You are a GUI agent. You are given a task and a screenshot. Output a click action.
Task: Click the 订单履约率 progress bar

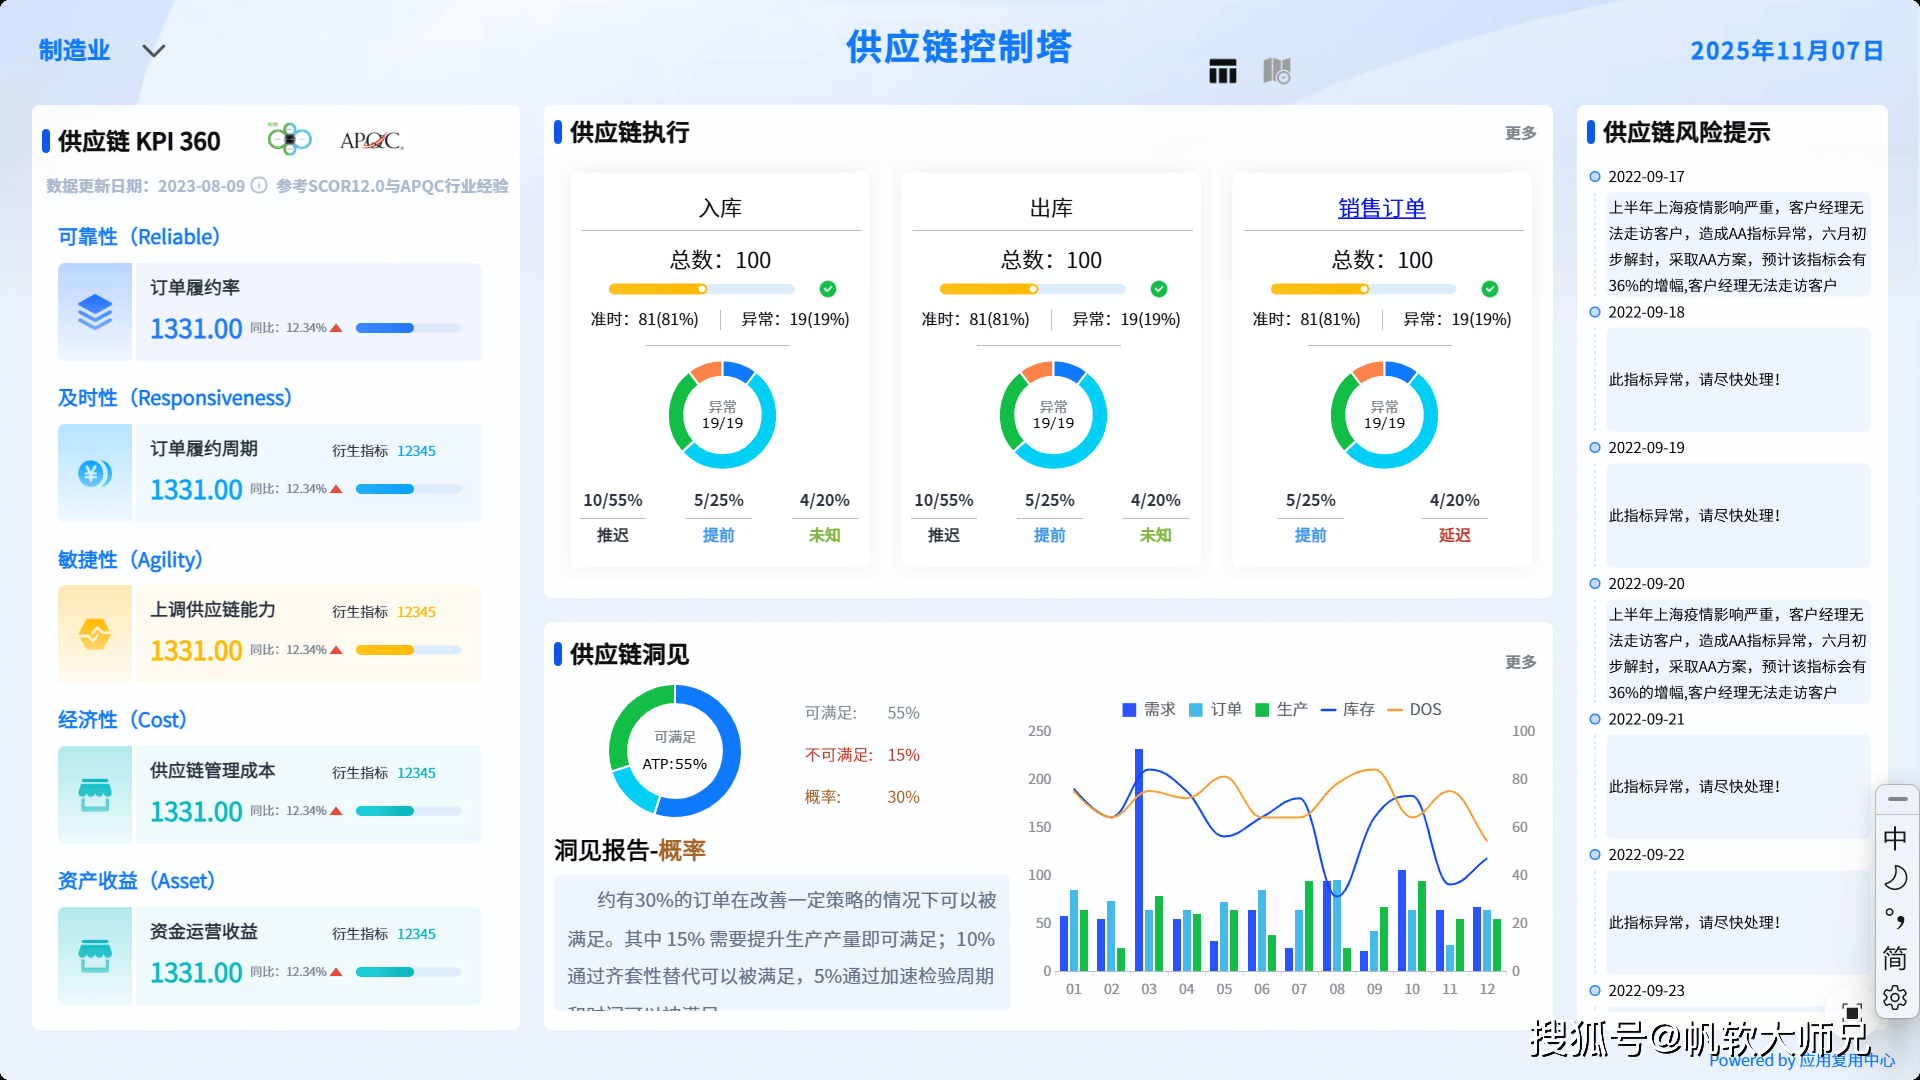[408, 328]
